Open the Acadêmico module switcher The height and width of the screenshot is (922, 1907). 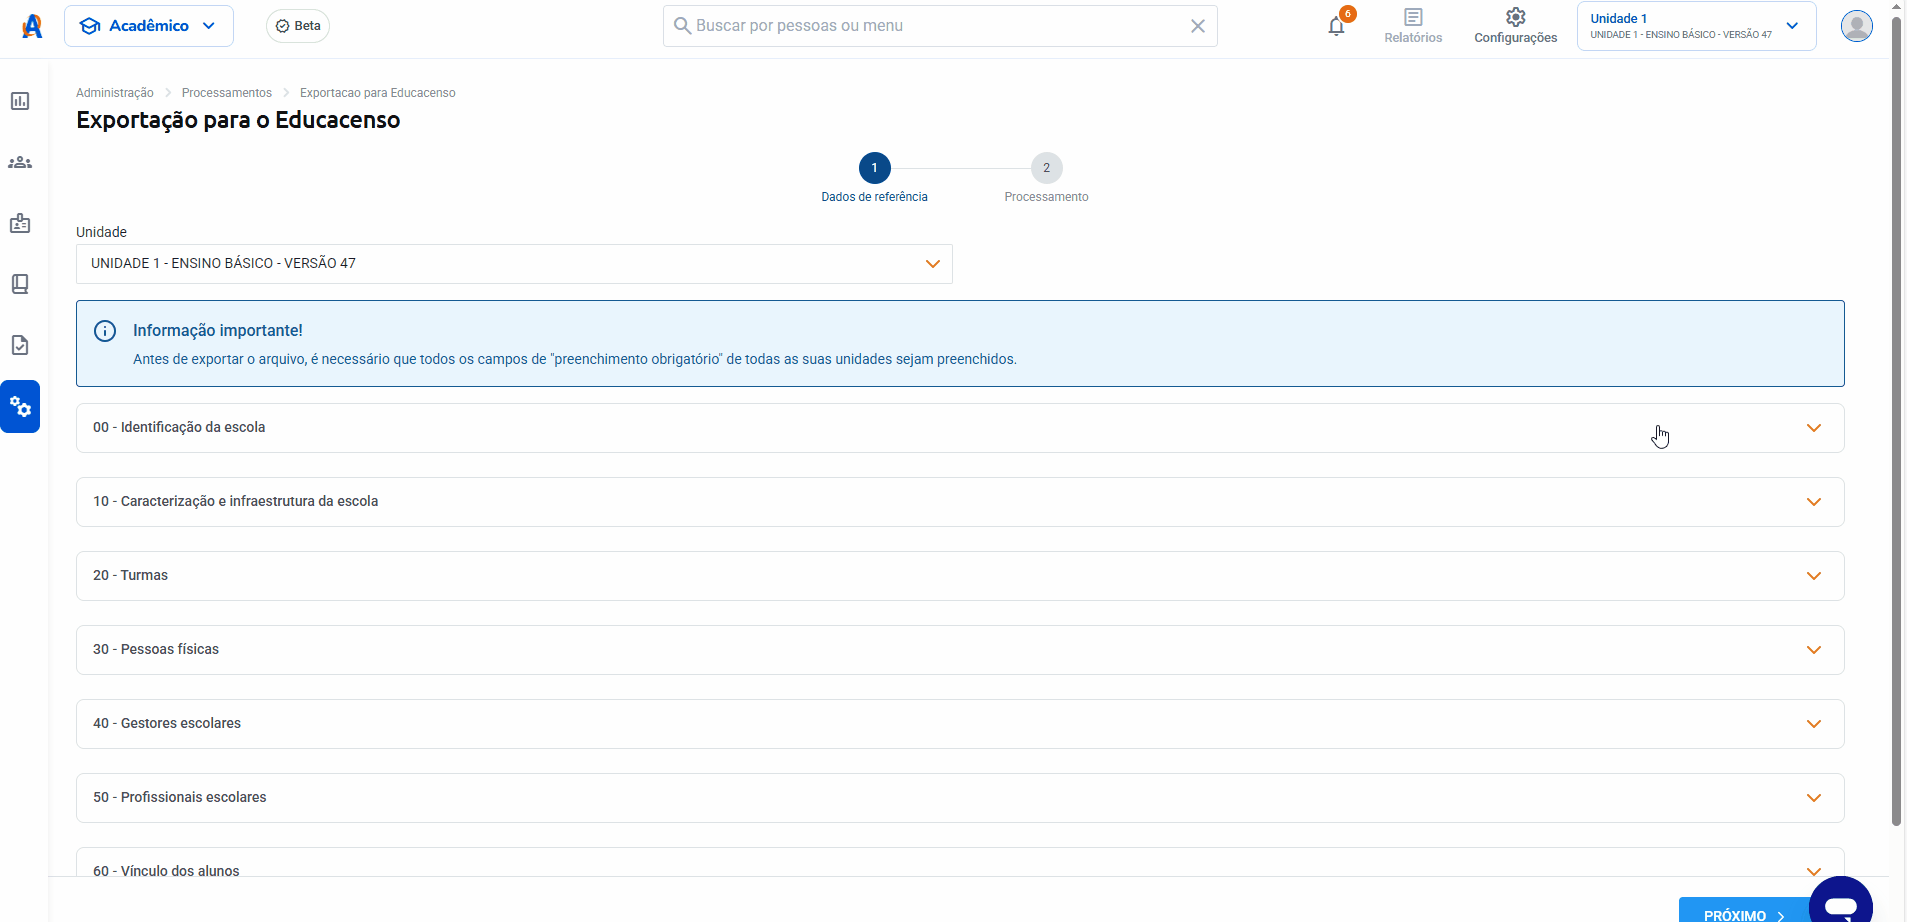click(x=148, y=25)
